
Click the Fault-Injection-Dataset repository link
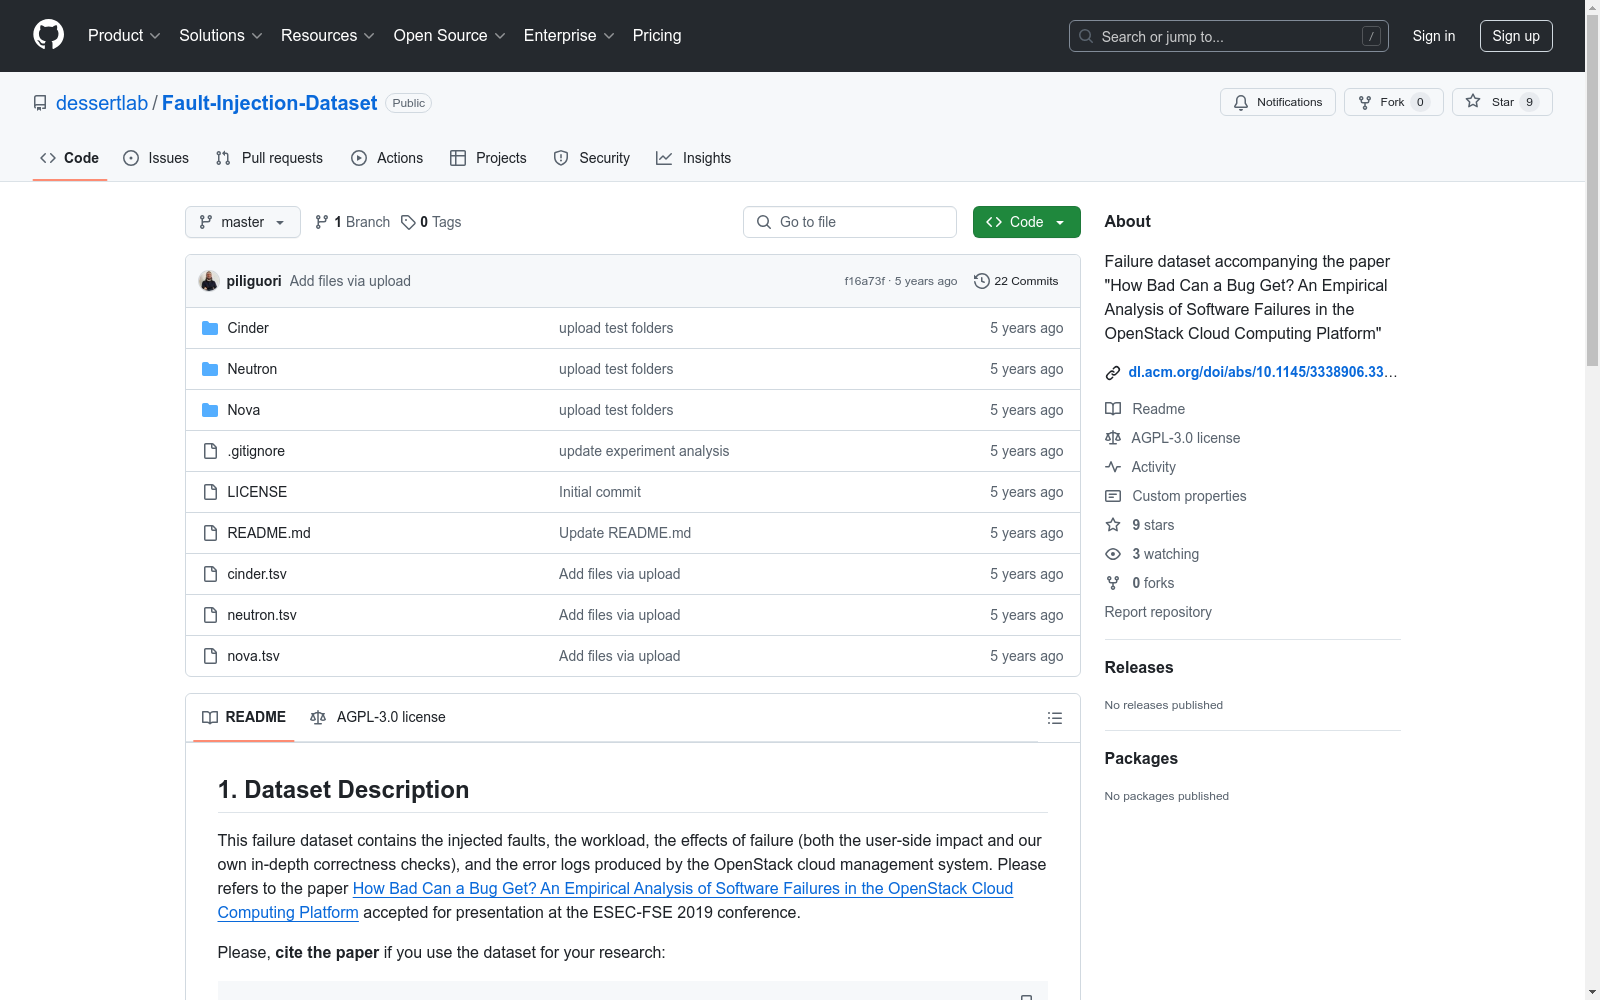[270, 103]
